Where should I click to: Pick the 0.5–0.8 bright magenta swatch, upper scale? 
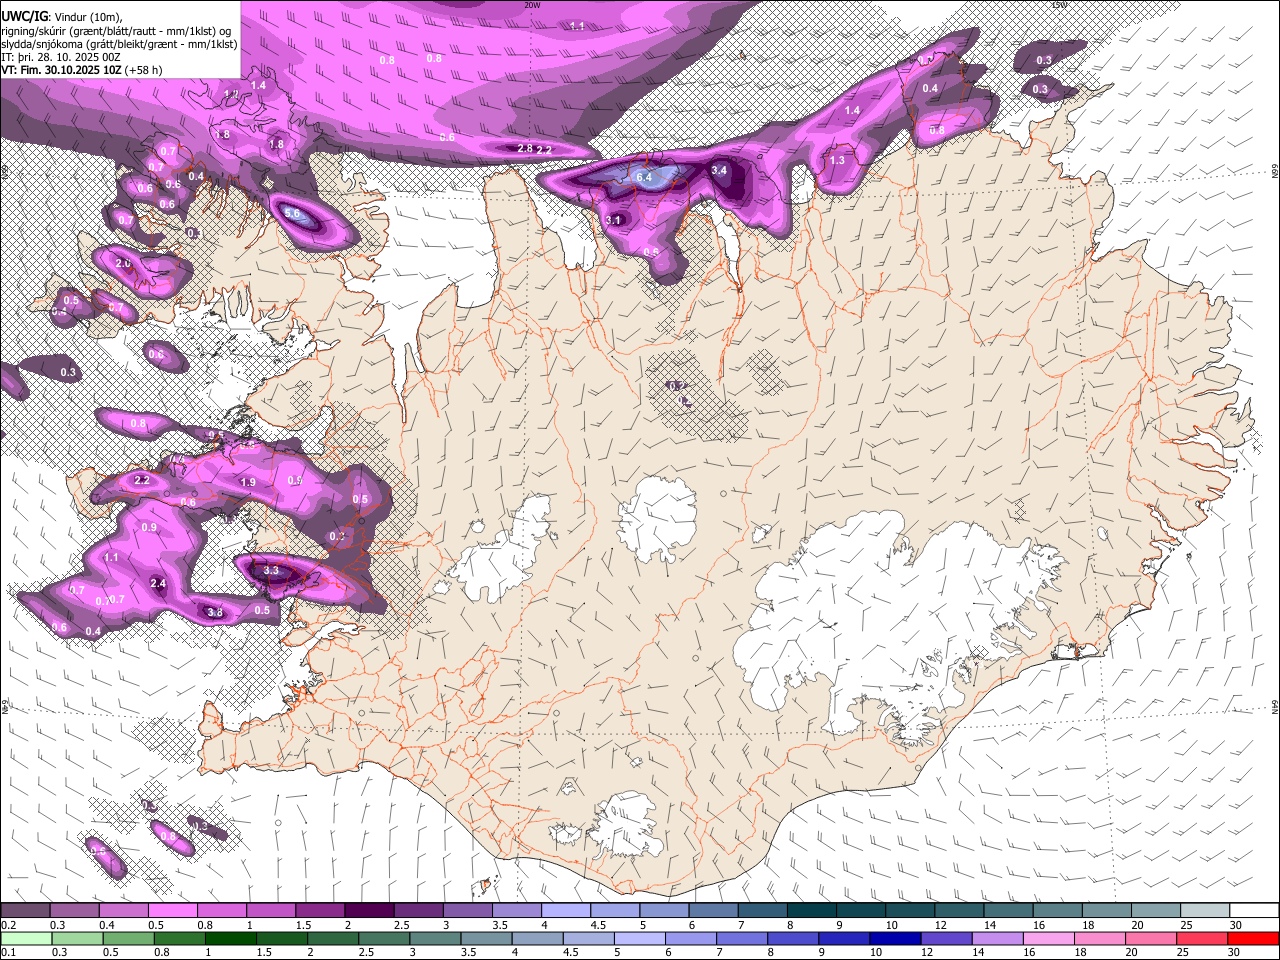[172, 911]
